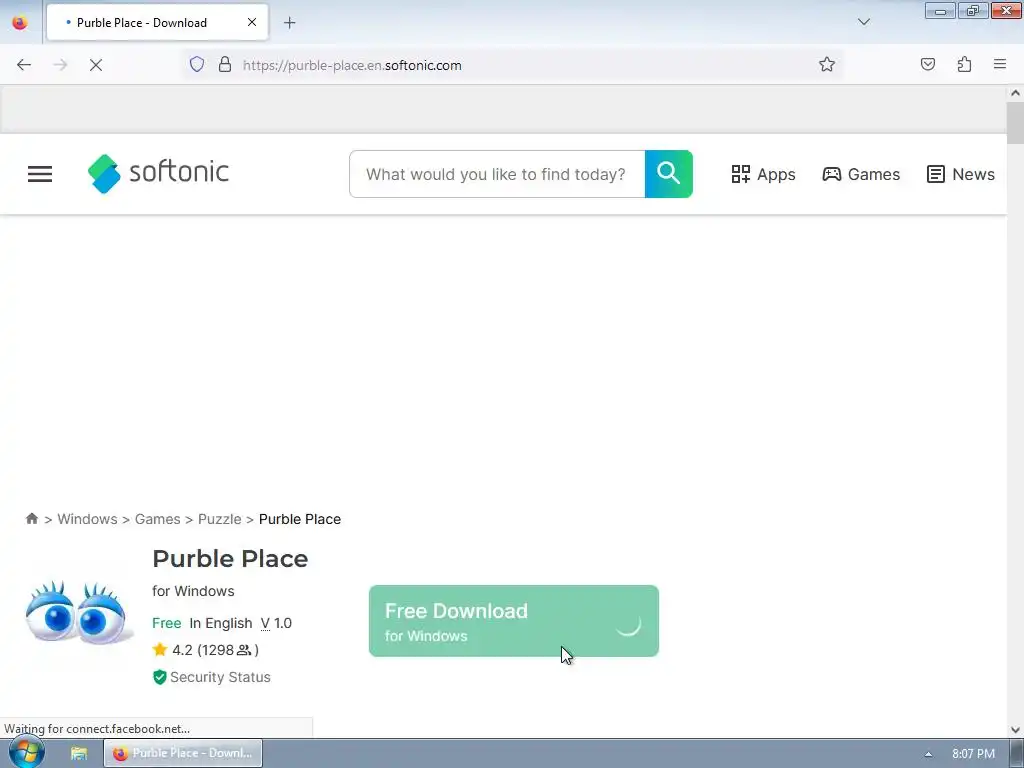Screen dimensions: 1024x768
Task: Go to home via breadcrumb house icon
Action: (x=31, y=519)
